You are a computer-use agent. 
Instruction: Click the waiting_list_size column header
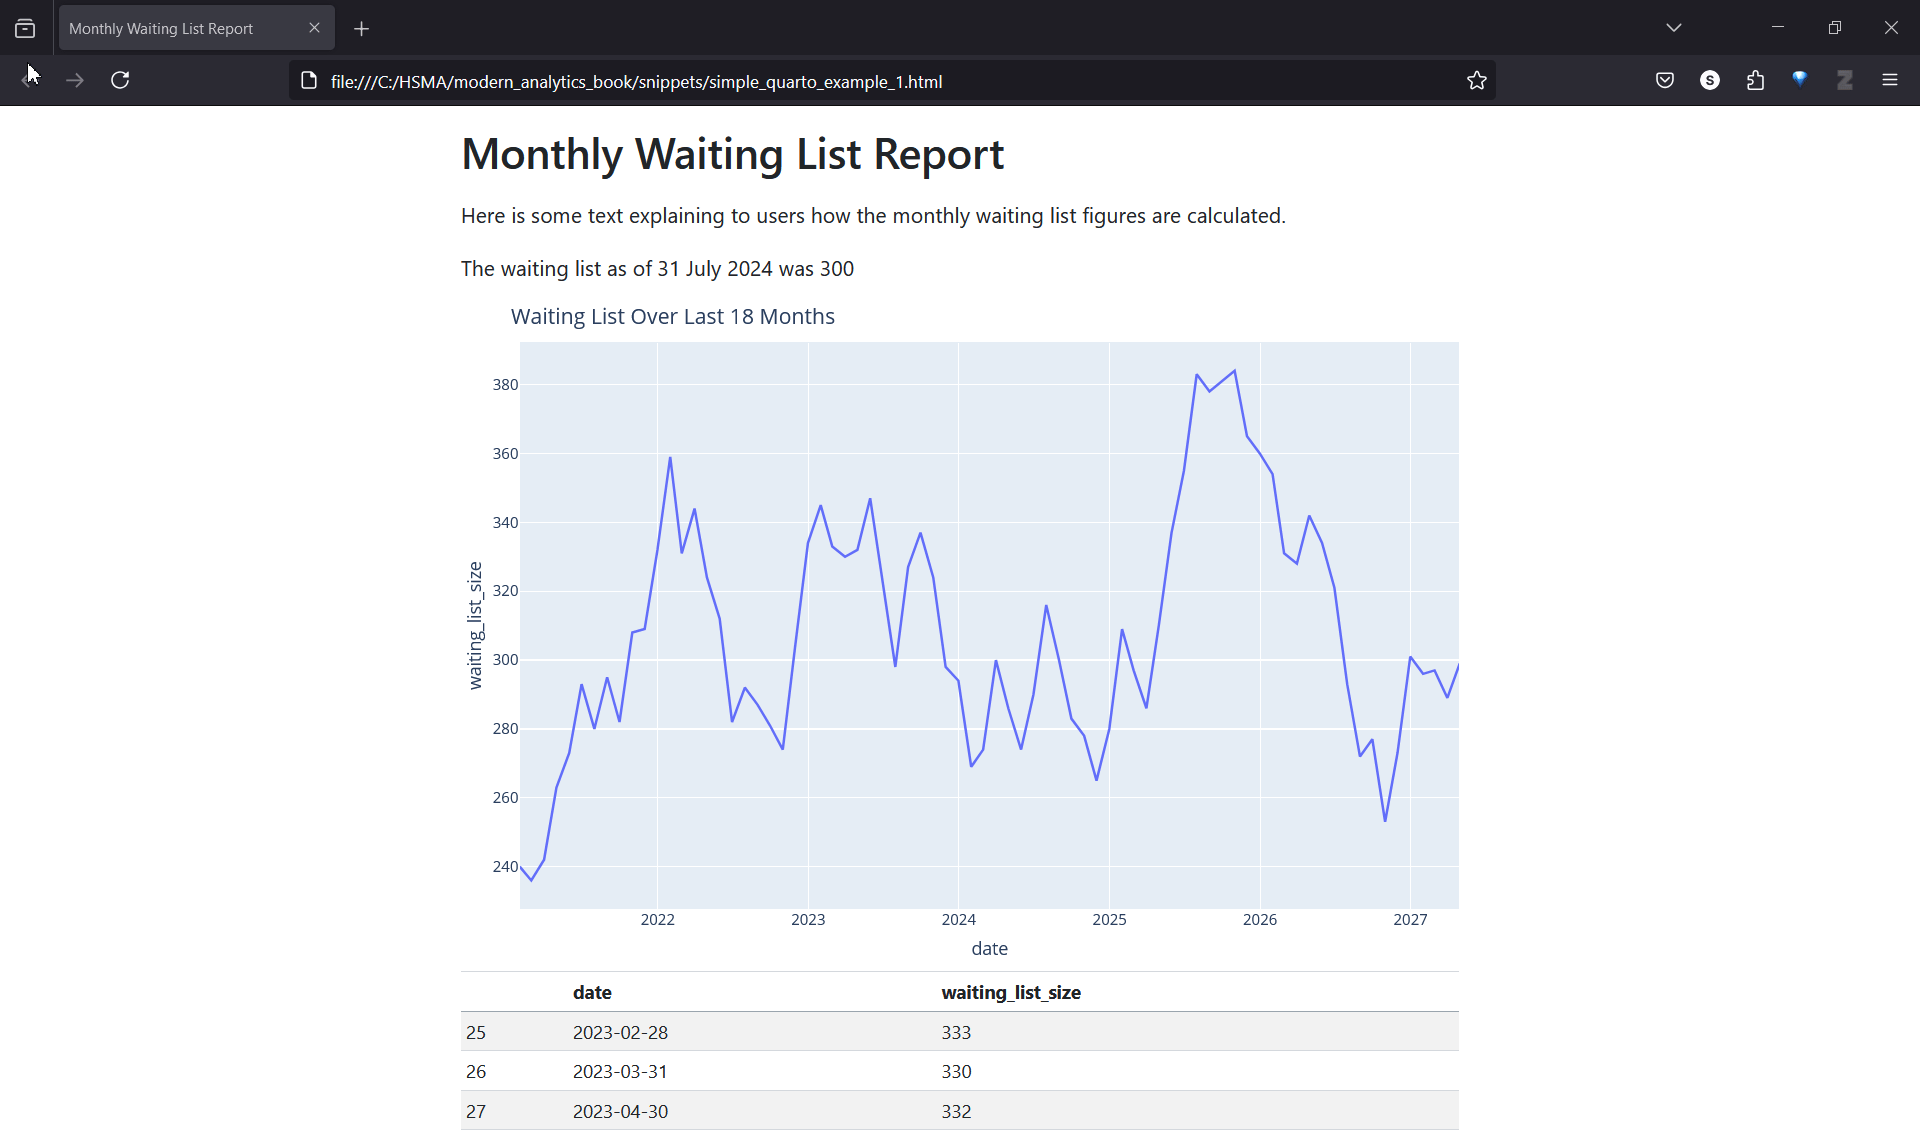click(x=1011, y=992)
